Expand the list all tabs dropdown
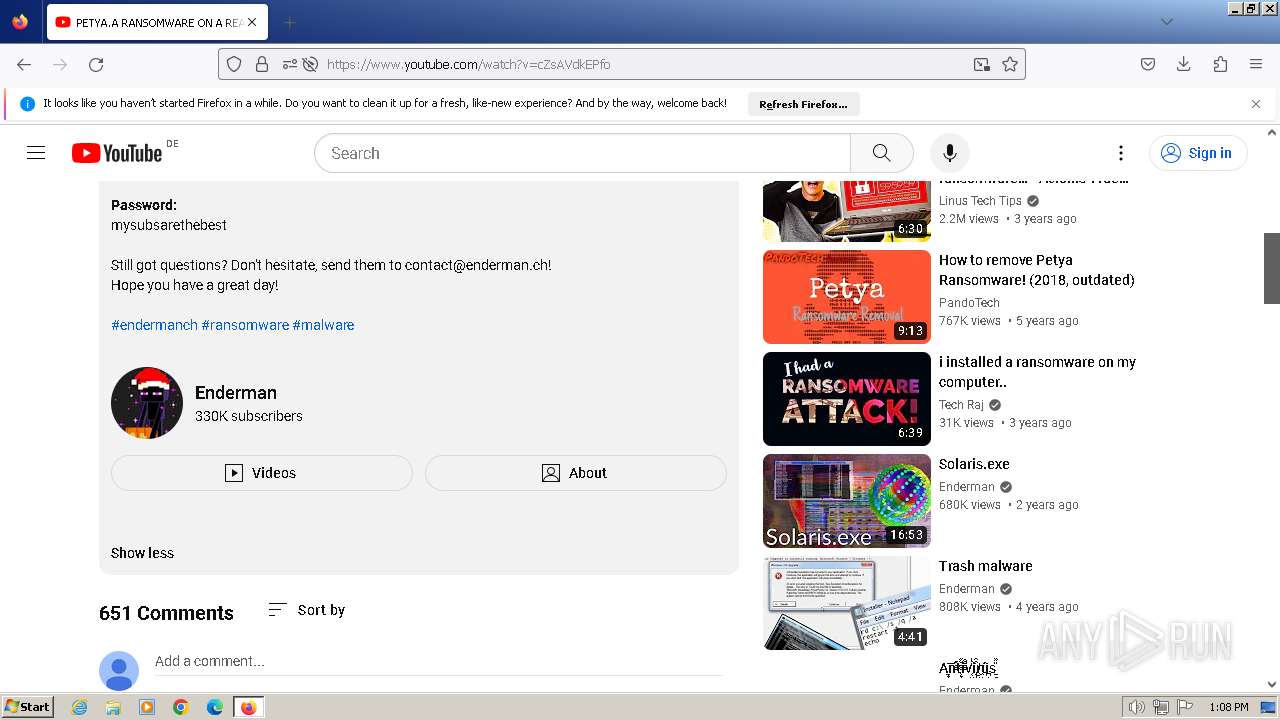Image resolution: width=1280 pixels, height=720 pixels. (x=1166, y=22)
